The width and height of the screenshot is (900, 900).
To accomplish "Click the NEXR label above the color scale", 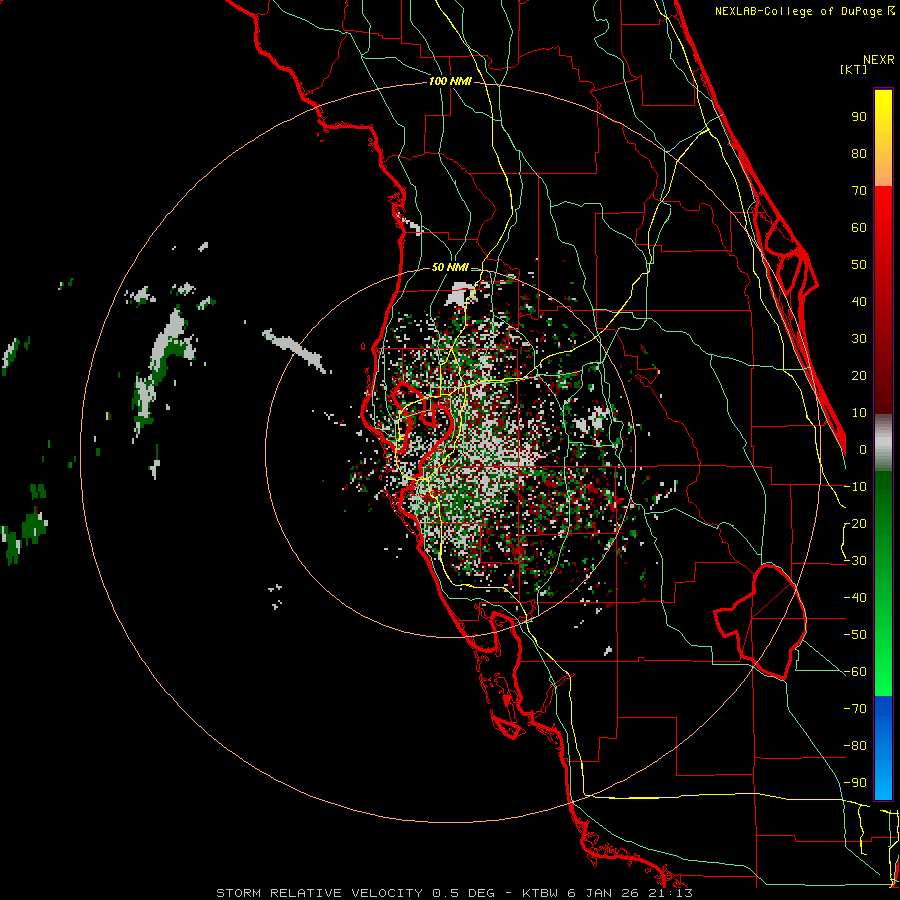I will (879, 60).
